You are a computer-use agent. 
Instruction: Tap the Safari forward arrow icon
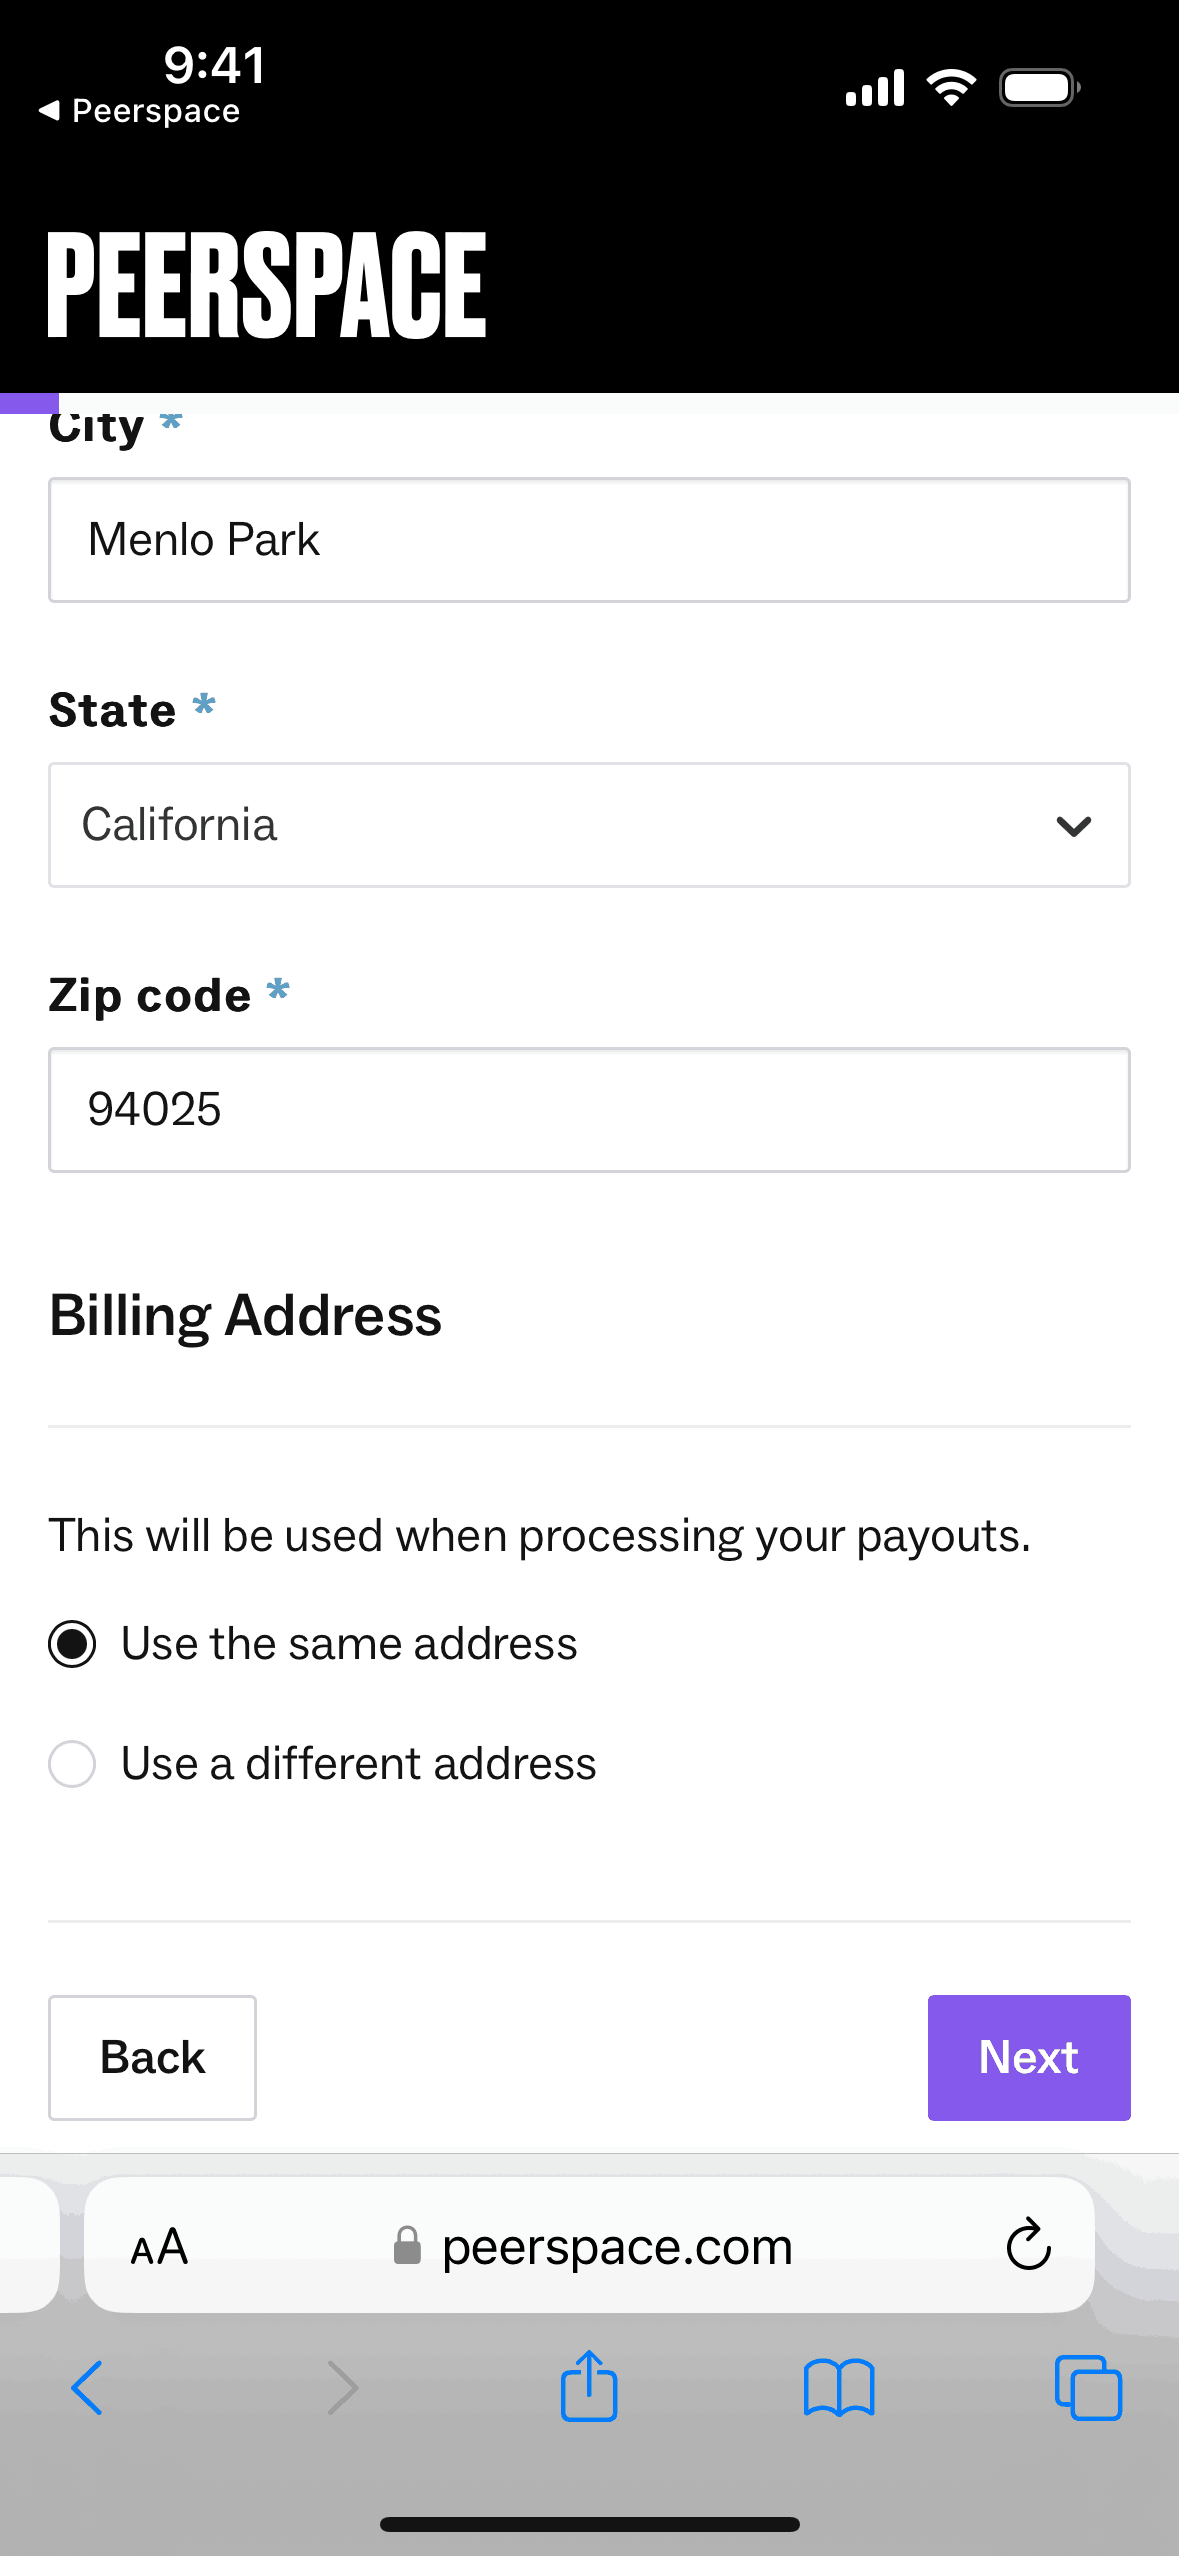(x=342, y=2388)
